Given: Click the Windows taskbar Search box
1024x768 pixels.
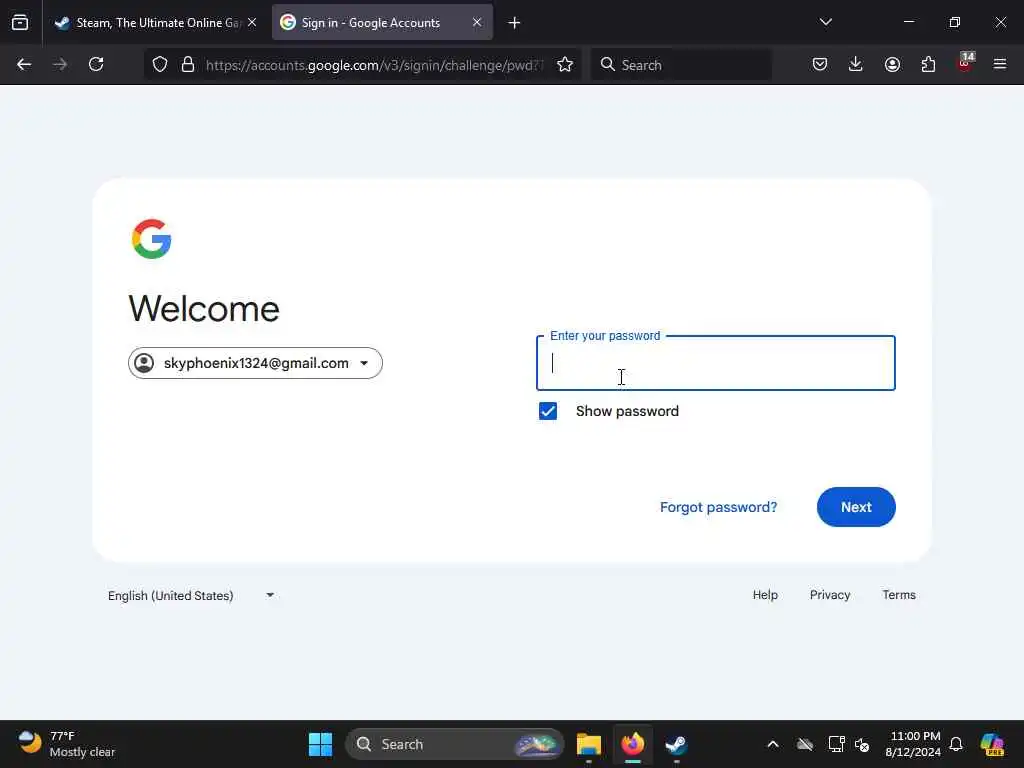Looking at the screenshot, I should tap(455, 744).
